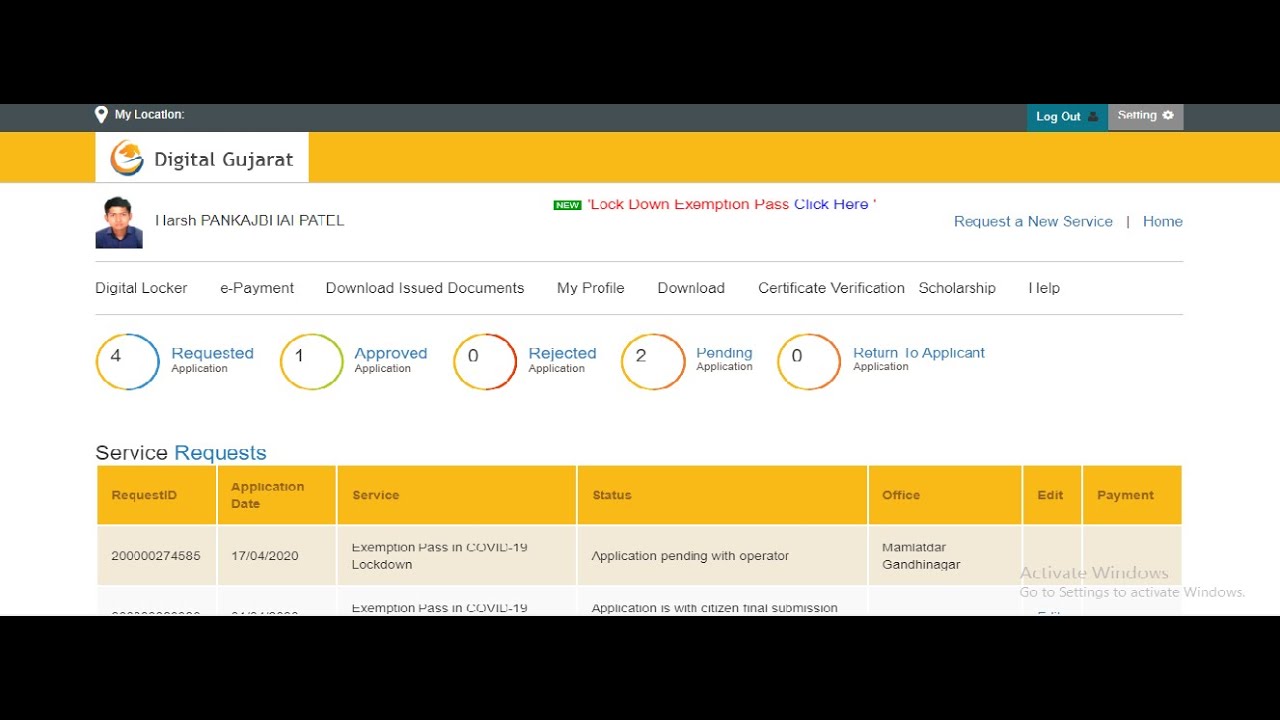The width and height of the screenshot is (1280, 720).
Task: Click the Return To Applicant count circle
Action: click(809, 362)
